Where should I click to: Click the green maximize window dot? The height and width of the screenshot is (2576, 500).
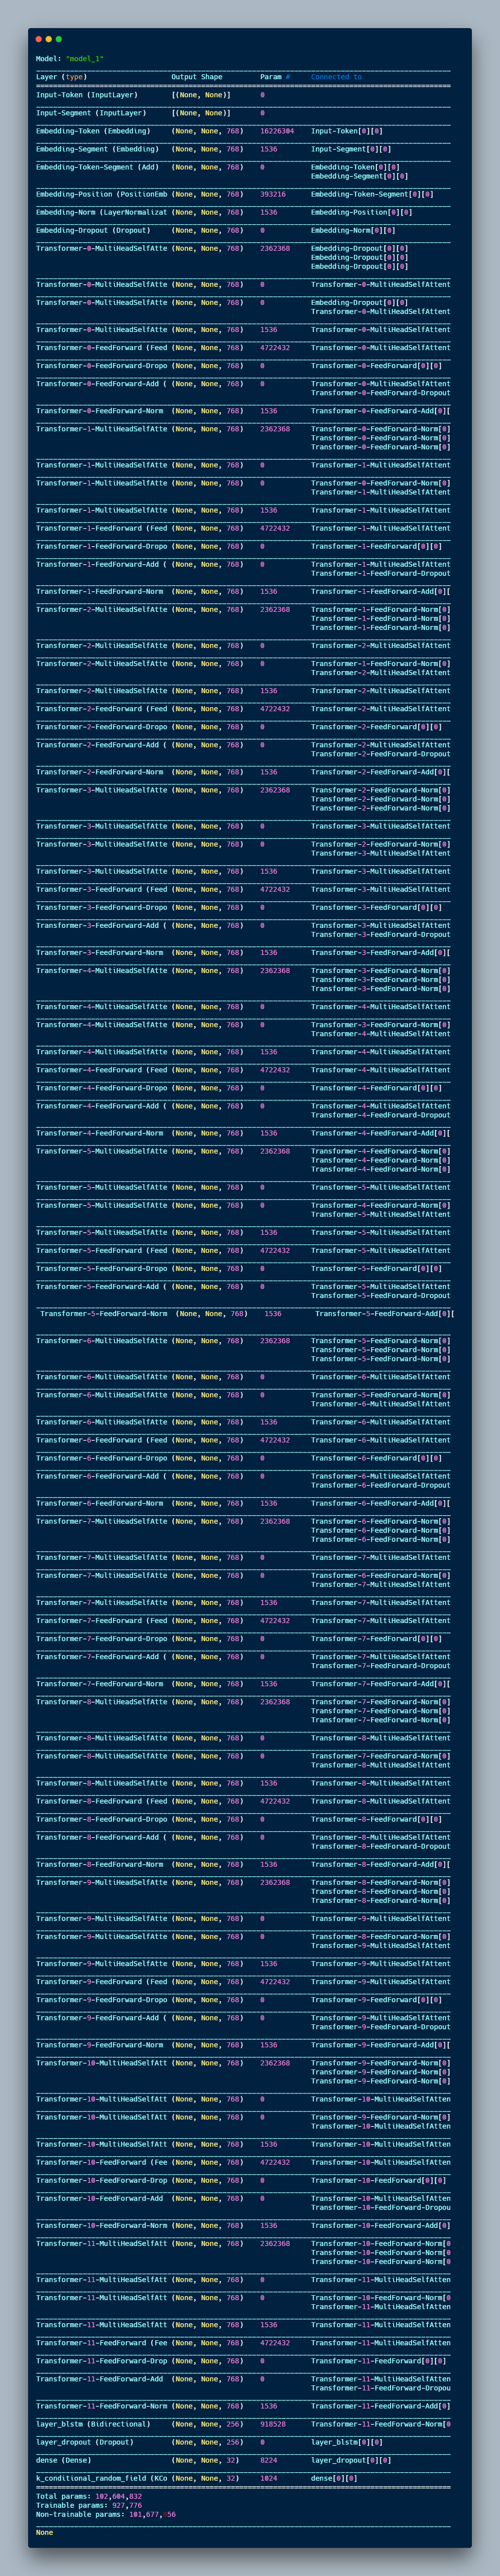[x=59, y=39]
